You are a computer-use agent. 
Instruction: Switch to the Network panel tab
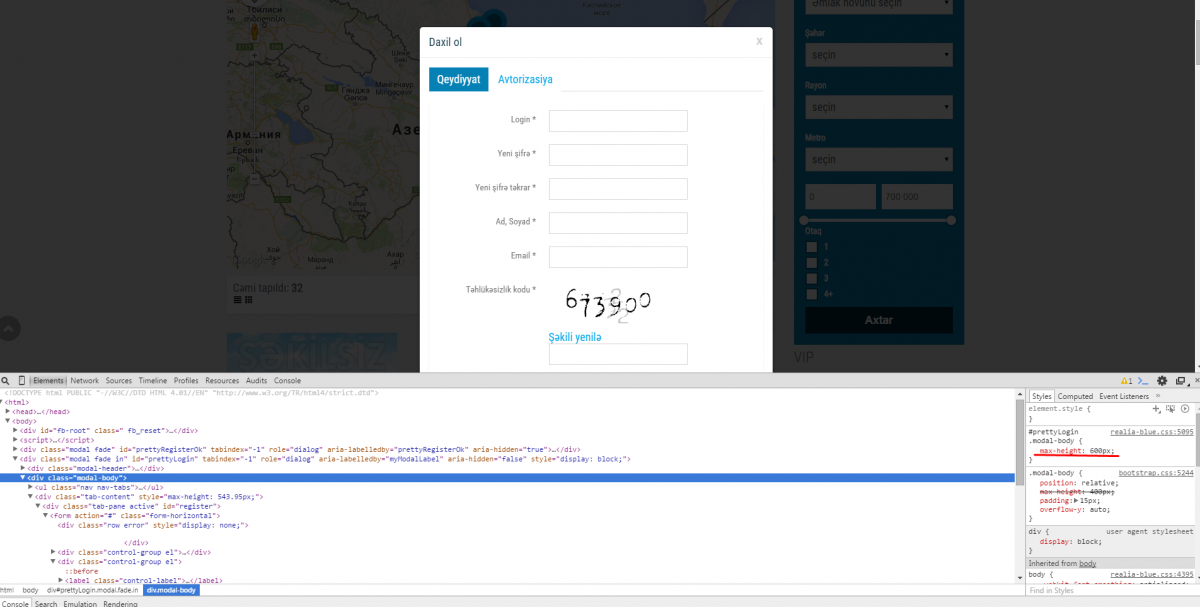[84, 381]
